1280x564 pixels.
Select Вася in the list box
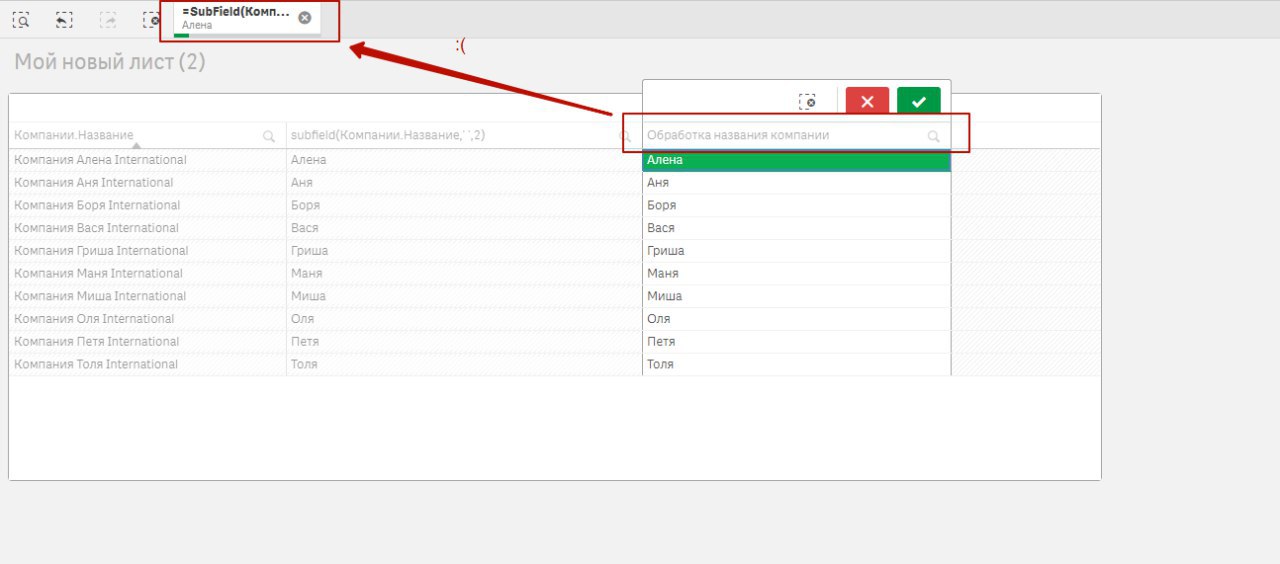coord(796,228)
